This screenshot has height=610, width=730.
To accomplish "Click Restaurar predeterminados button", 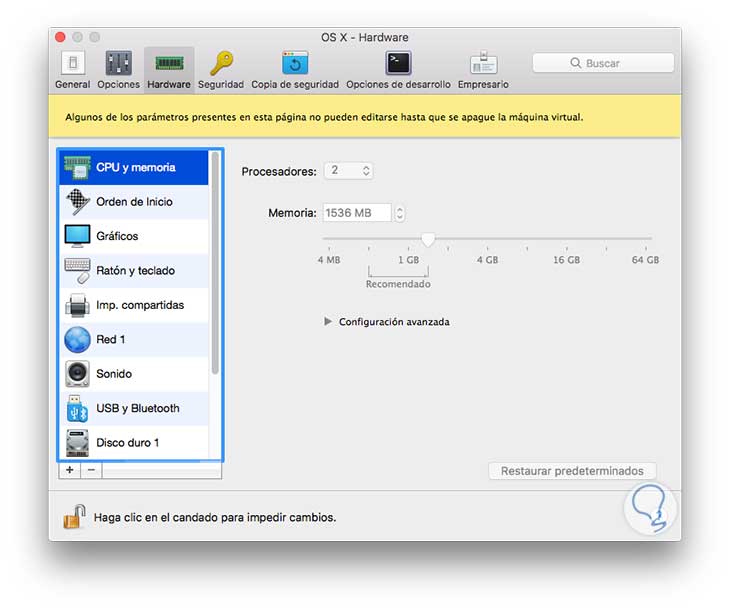I will pyautogui.click(x=572, y=471).
